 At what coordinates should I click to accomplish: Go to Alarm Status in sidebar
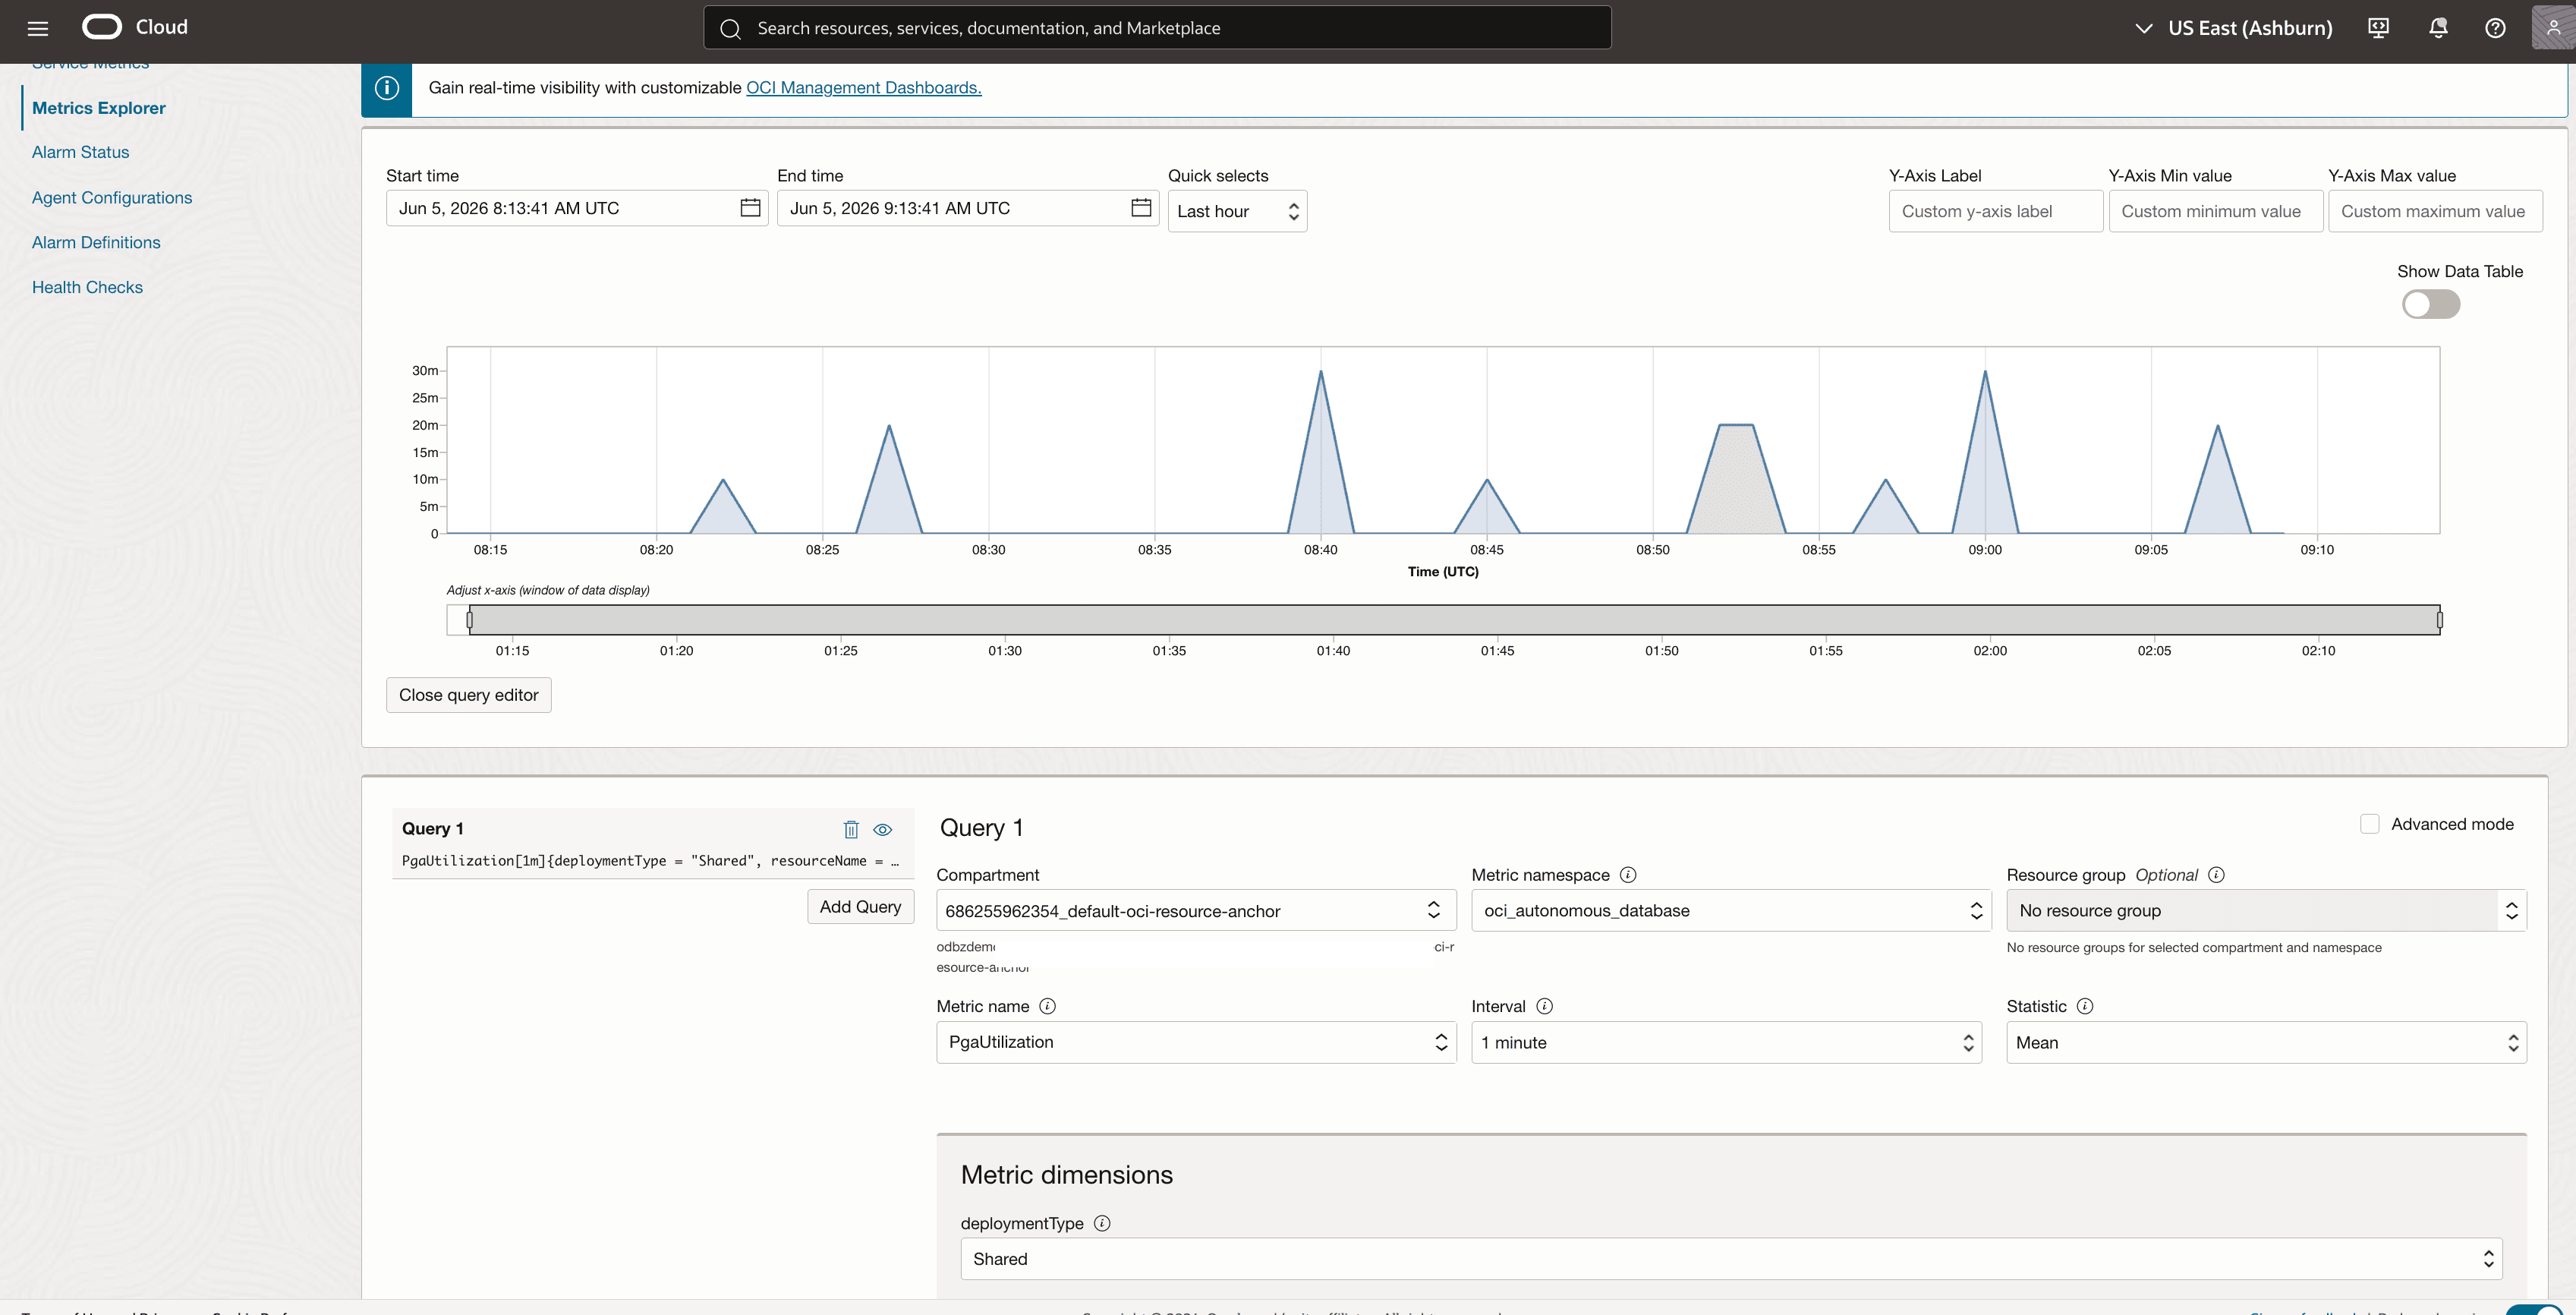80,152
